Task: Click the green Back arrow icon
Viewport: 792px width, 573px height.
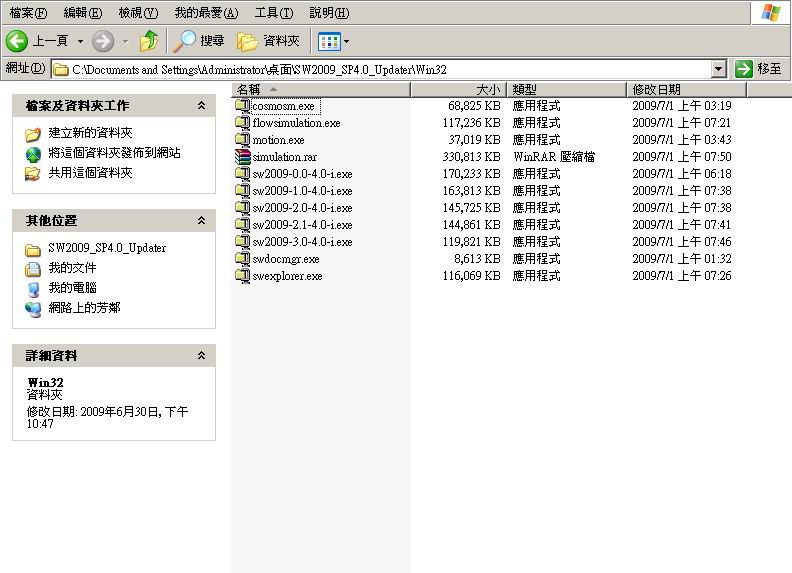Action: tap(17, 41)
